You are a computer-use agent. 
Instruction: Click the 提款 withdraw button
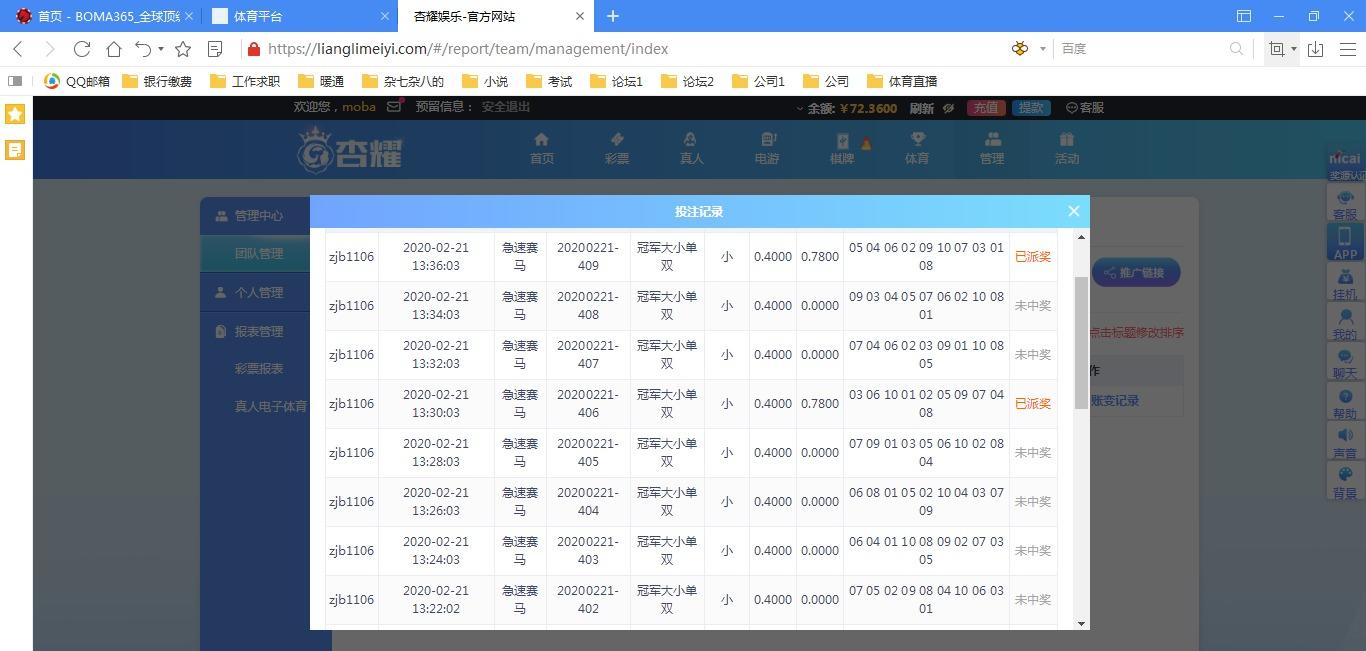pyautogui.click(x=1031, y=108)
